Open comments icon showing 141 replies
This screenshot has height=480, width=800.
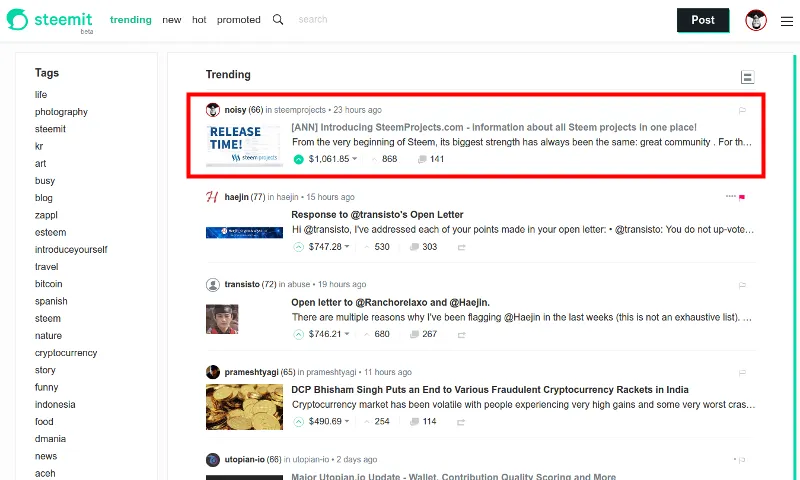422,159
